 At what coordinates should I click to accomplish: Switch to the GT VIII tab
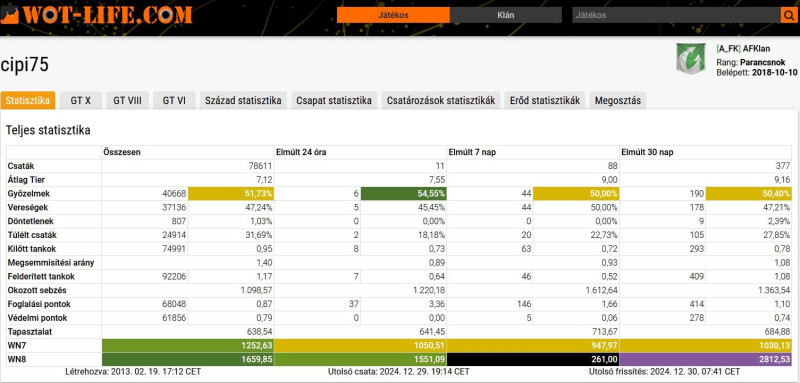click(128, 100)
